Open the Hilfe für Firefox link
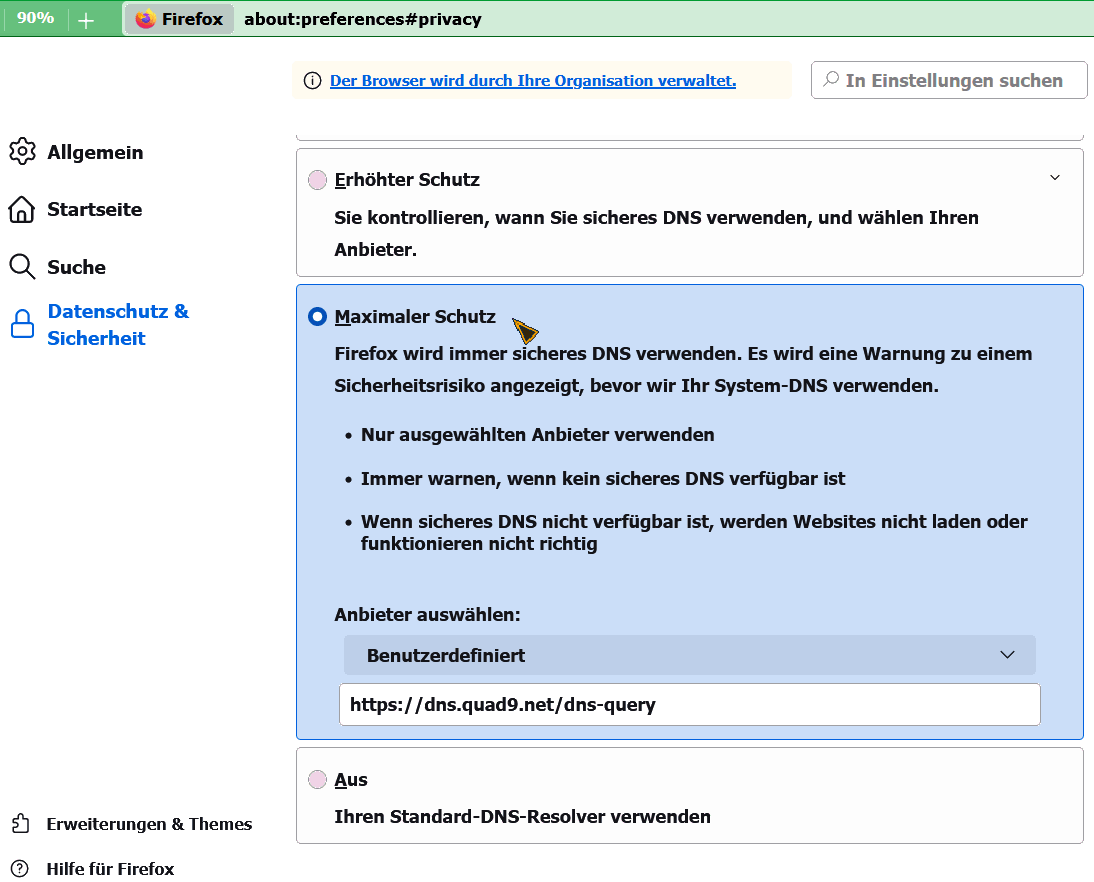 click(110, 868)
